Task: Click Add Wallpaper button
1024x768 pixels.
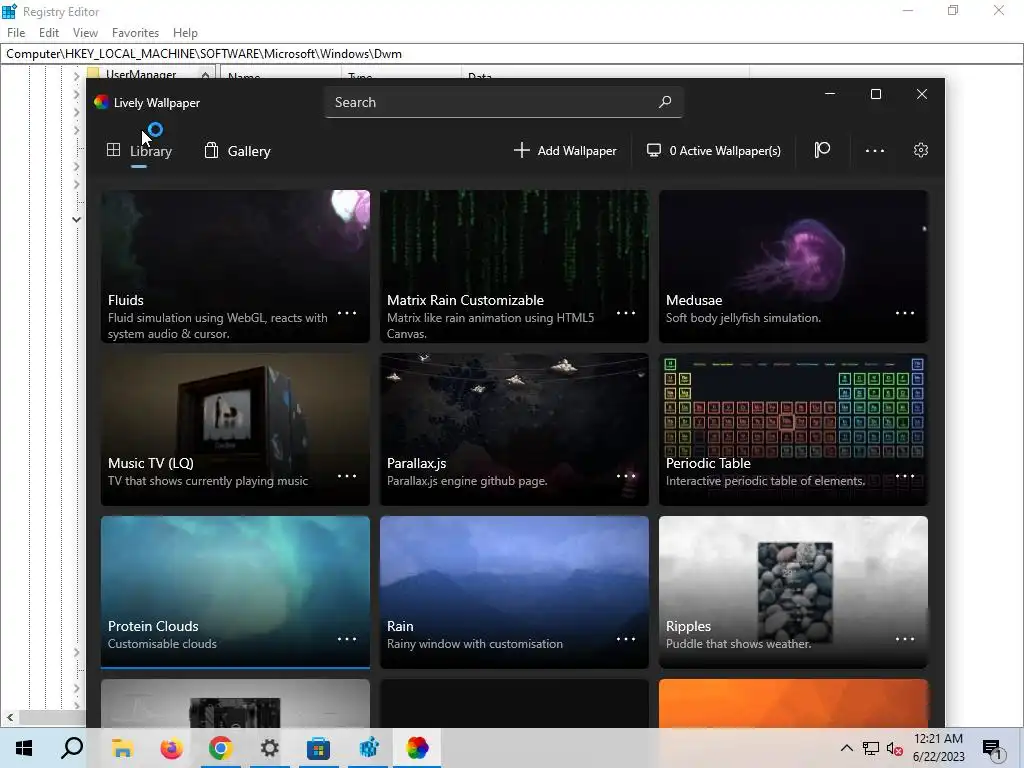Action: click(565, 151)
